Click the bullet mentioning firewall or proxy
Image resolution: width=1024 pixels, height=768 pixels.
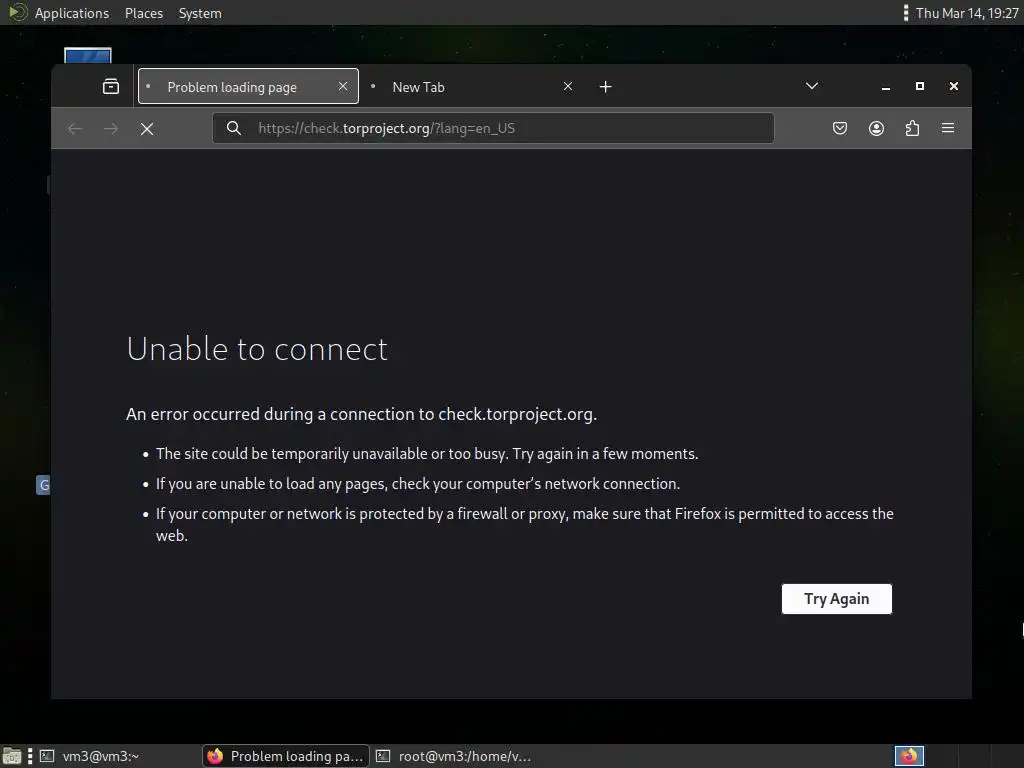pos(524,524)
